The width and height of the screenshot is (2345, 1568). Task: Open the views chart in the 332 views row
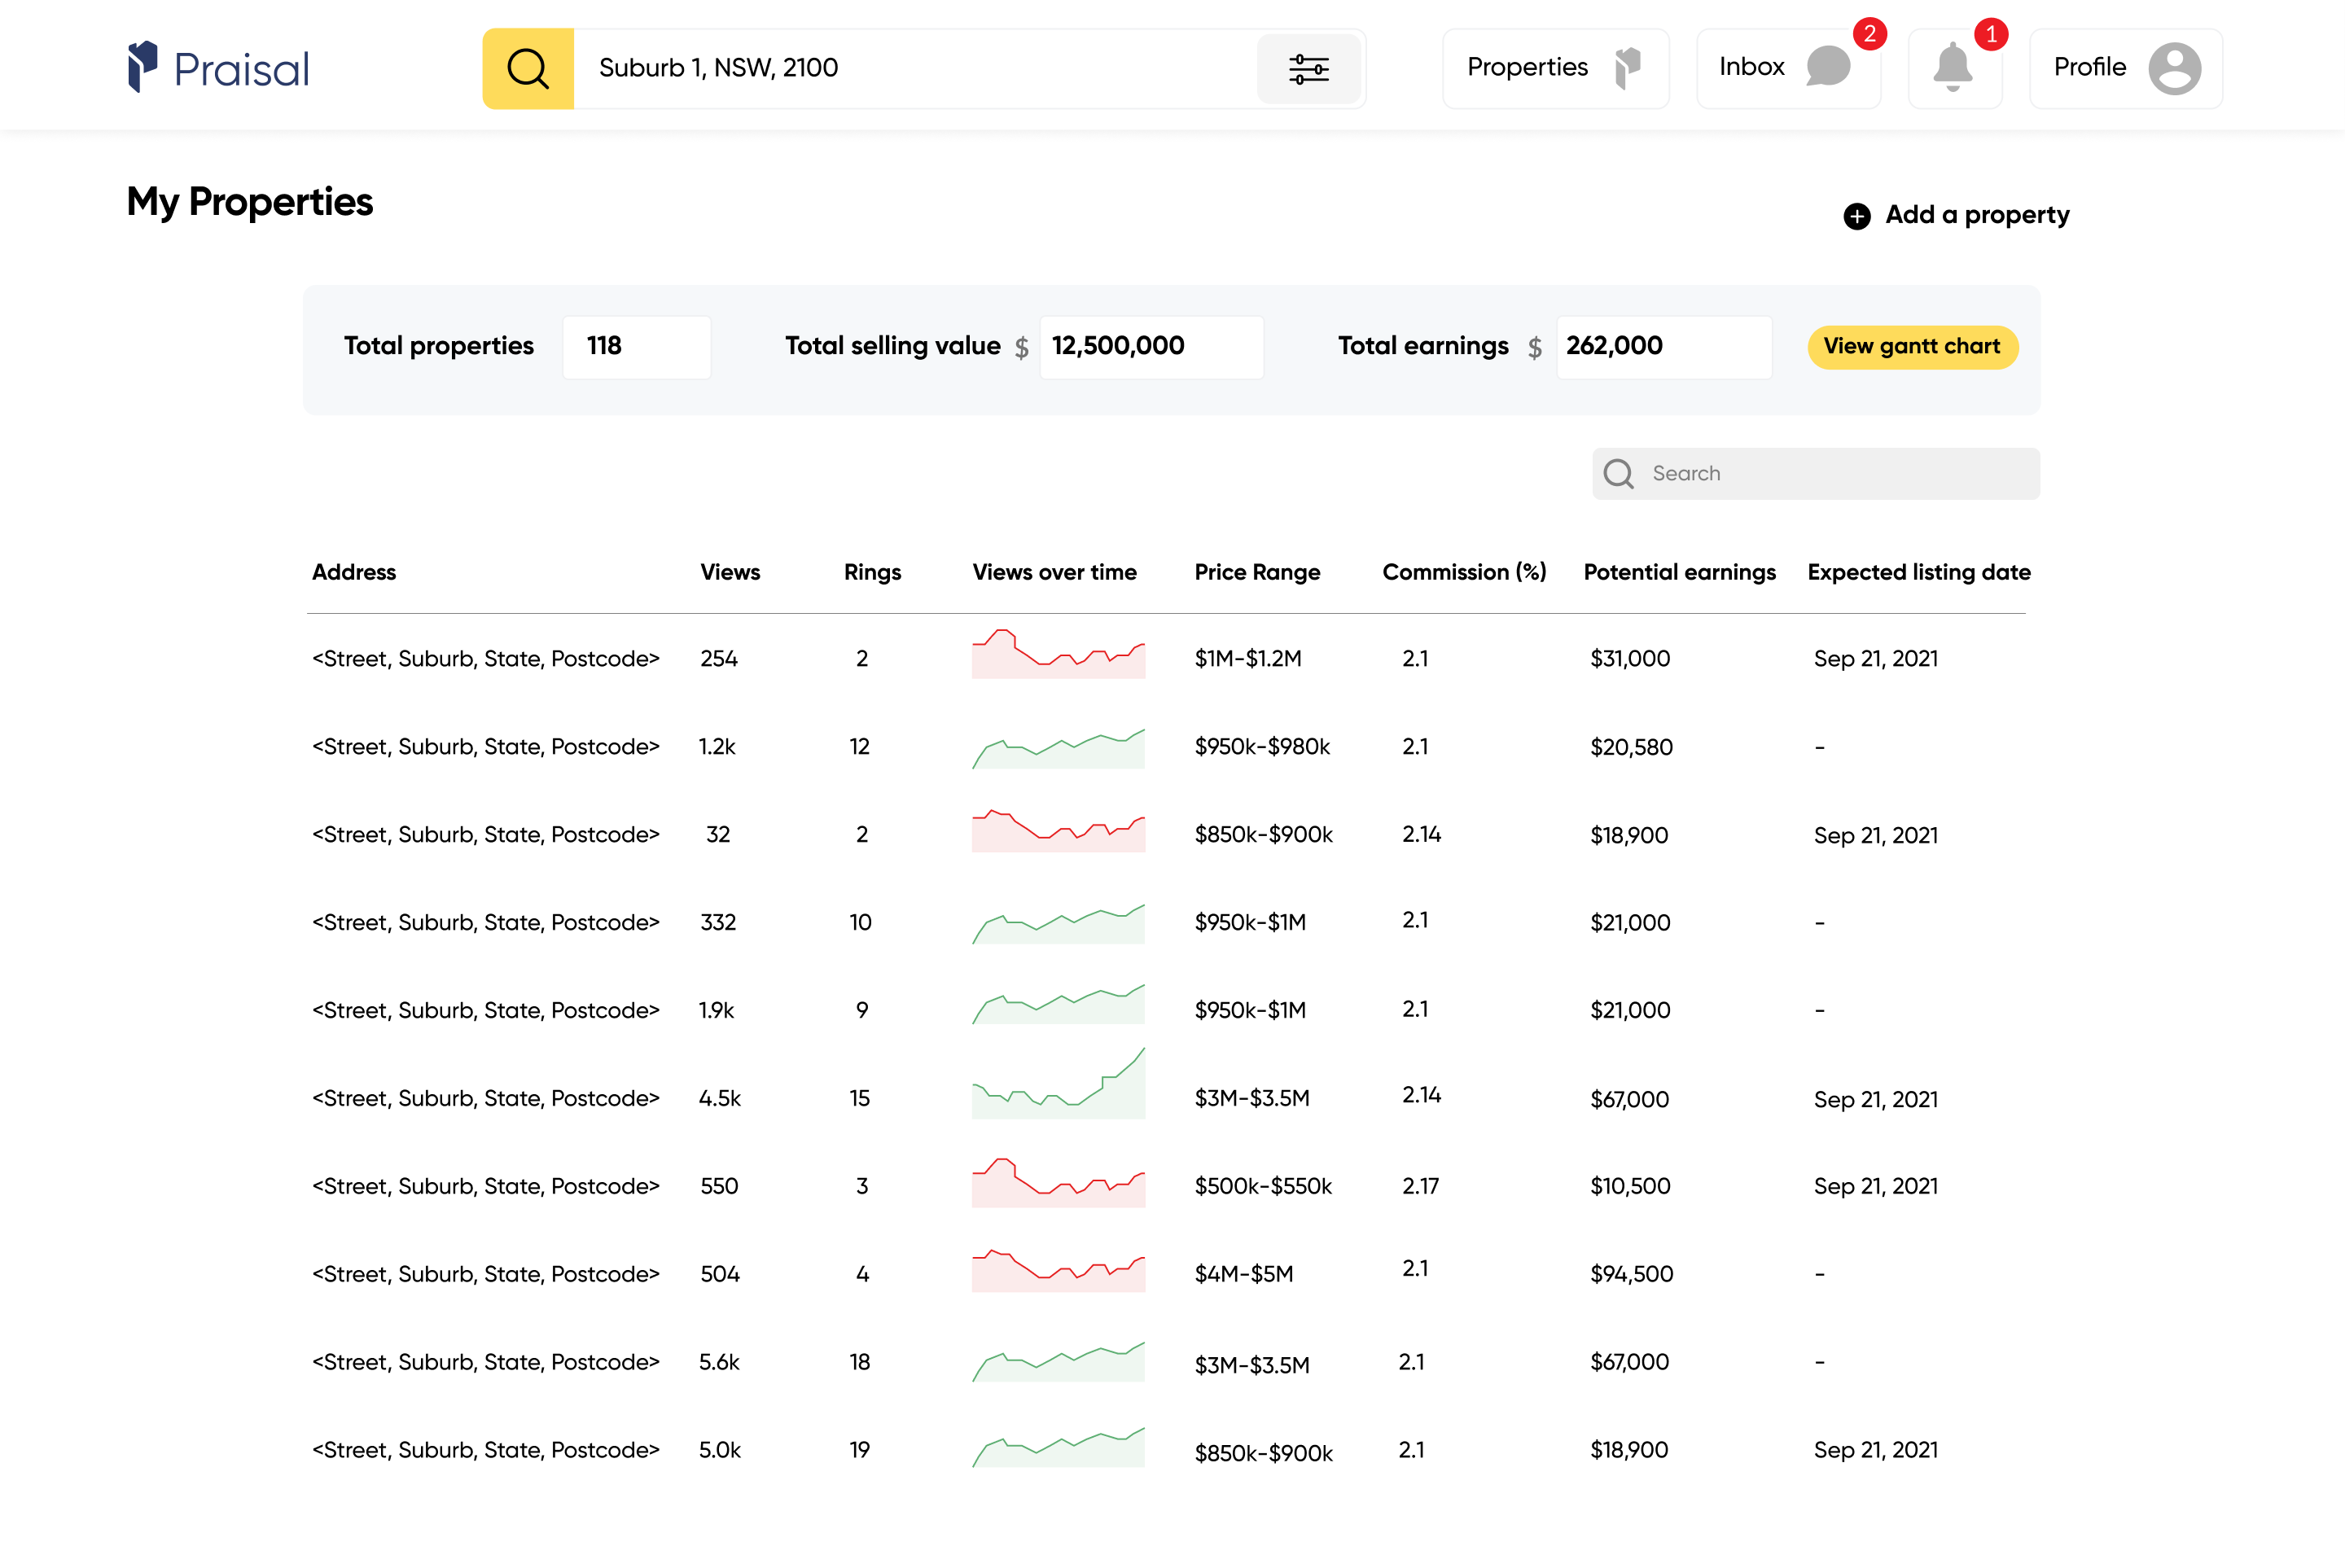point(1059,923)
